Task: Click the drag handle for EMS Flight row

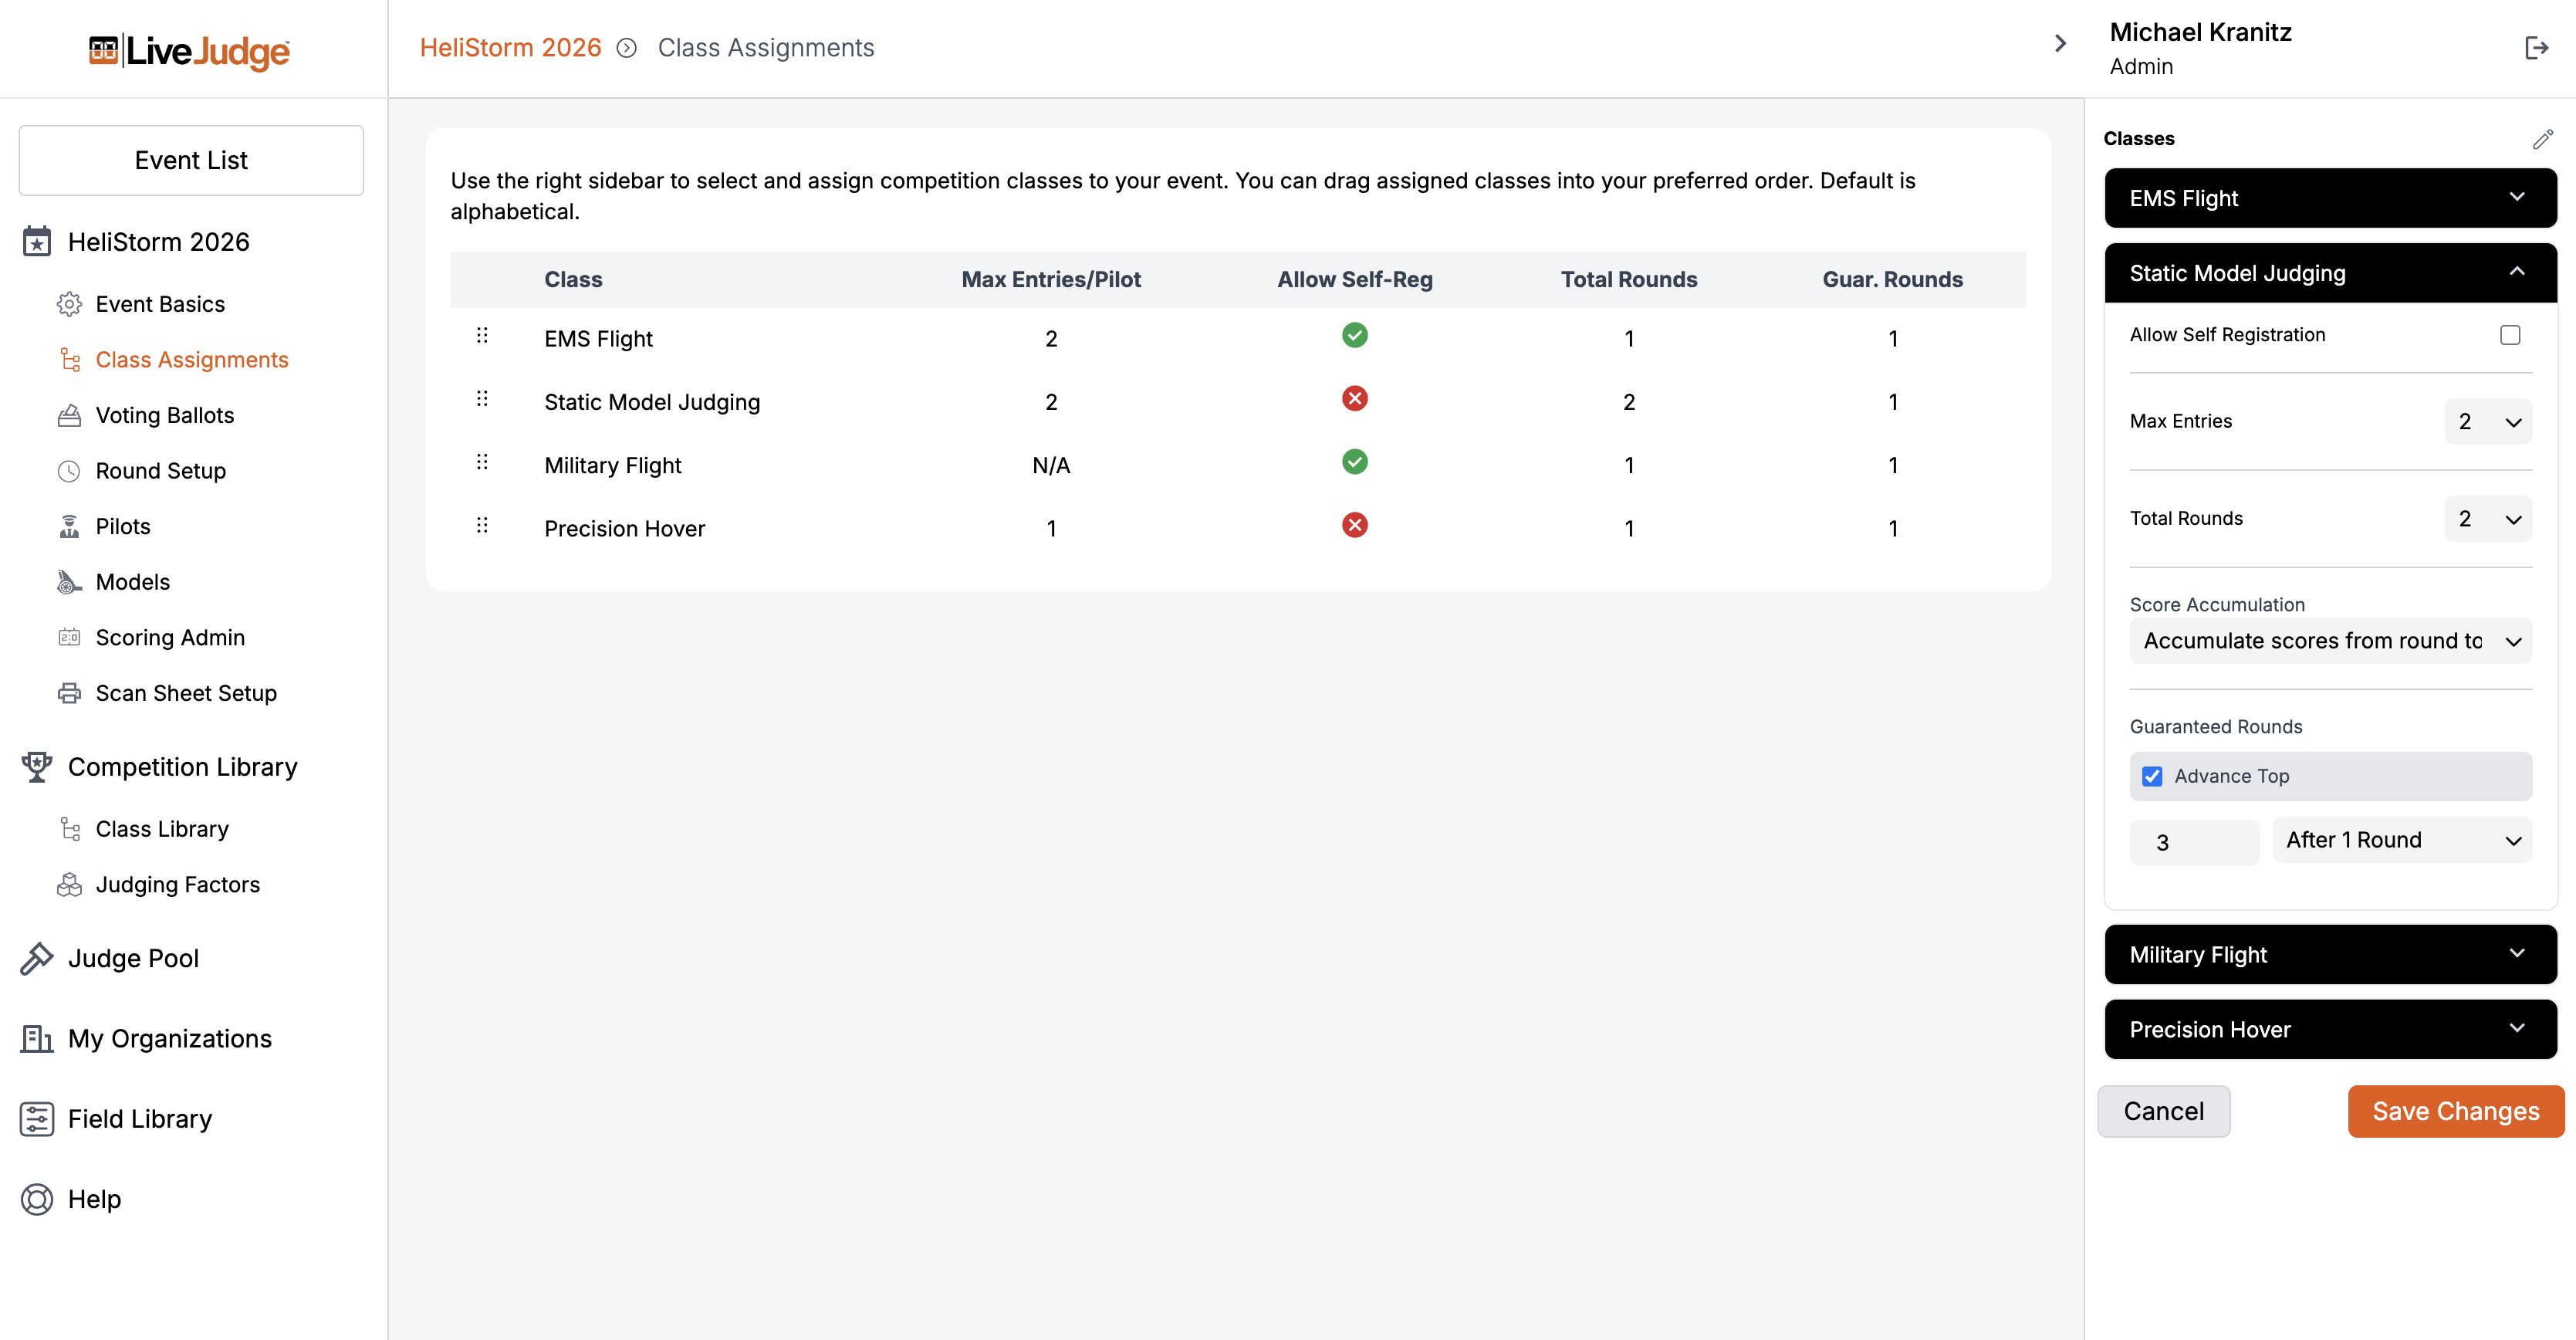Action: (x=482, y=336)
